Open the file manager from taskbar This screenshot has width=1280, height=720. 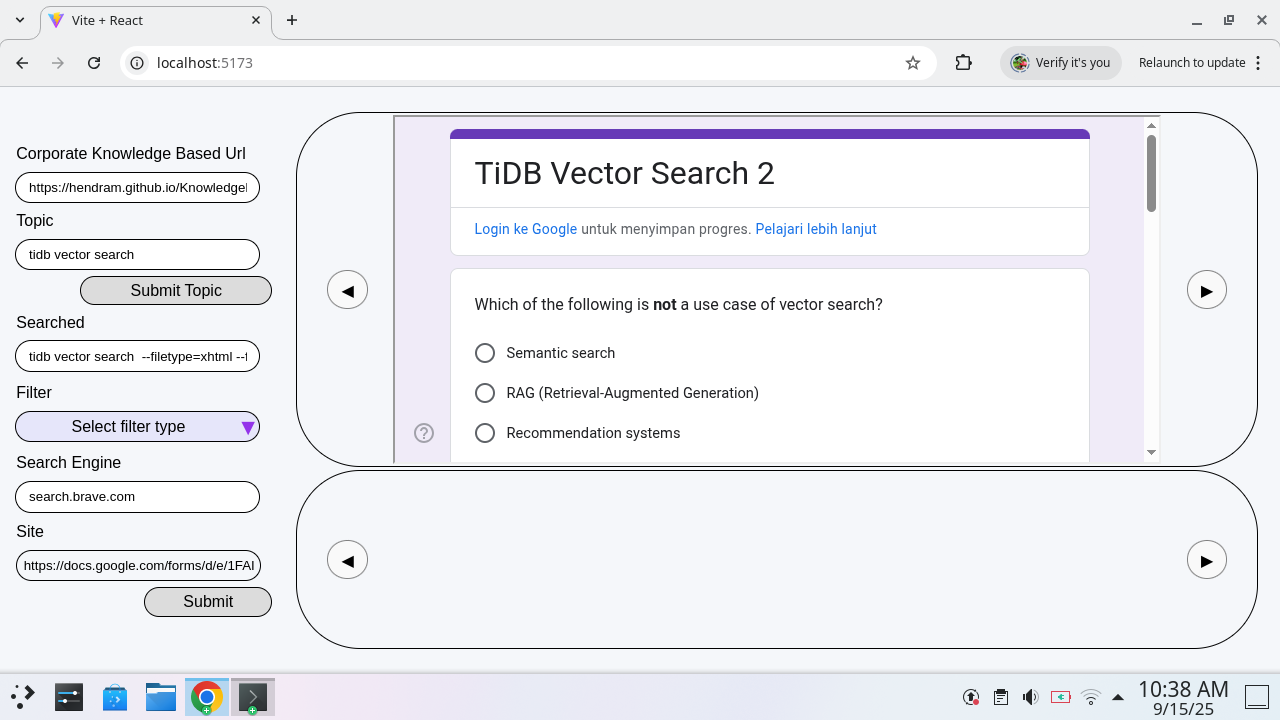(161, 697)
